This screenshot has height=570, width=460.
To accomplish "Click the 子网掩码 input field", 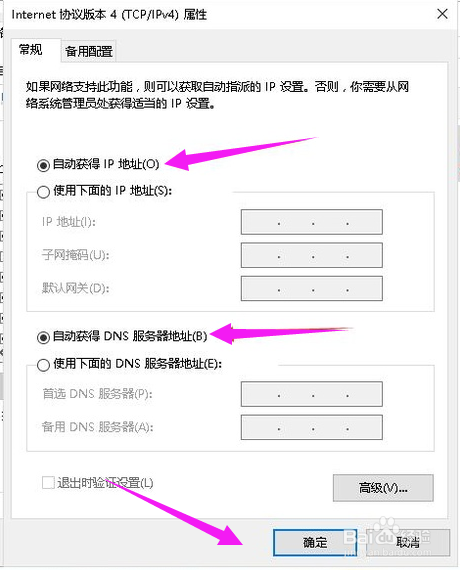I will [312, 255].
